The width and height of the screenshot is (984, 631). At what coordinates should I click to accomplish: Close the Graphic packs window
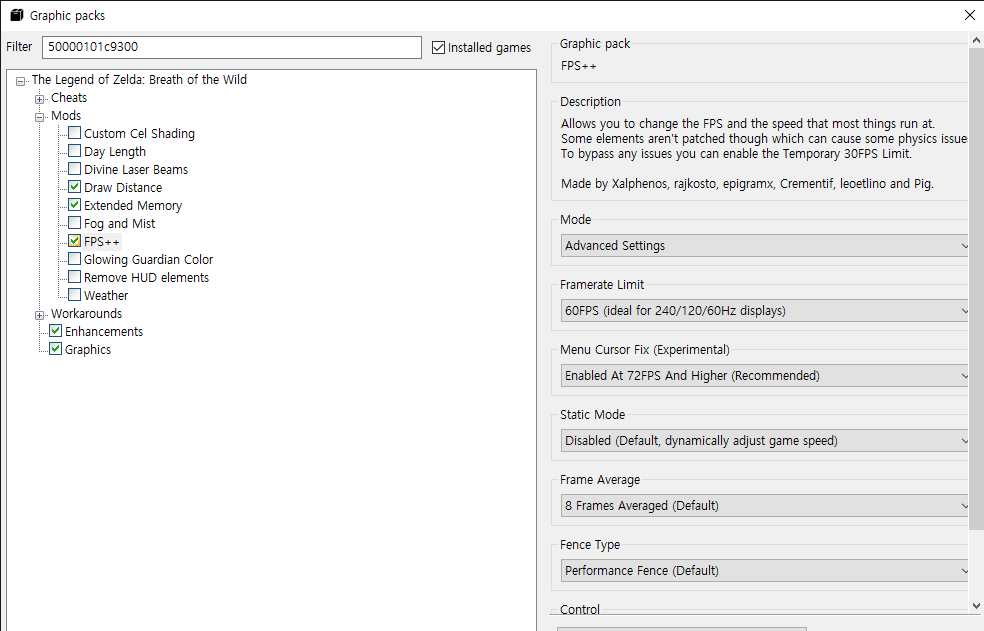[970, 15]
